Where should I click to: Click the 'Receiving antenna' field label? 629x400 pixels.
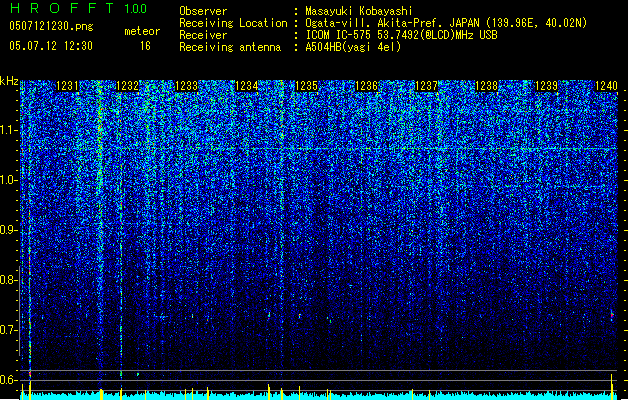(x=230, y=47)
